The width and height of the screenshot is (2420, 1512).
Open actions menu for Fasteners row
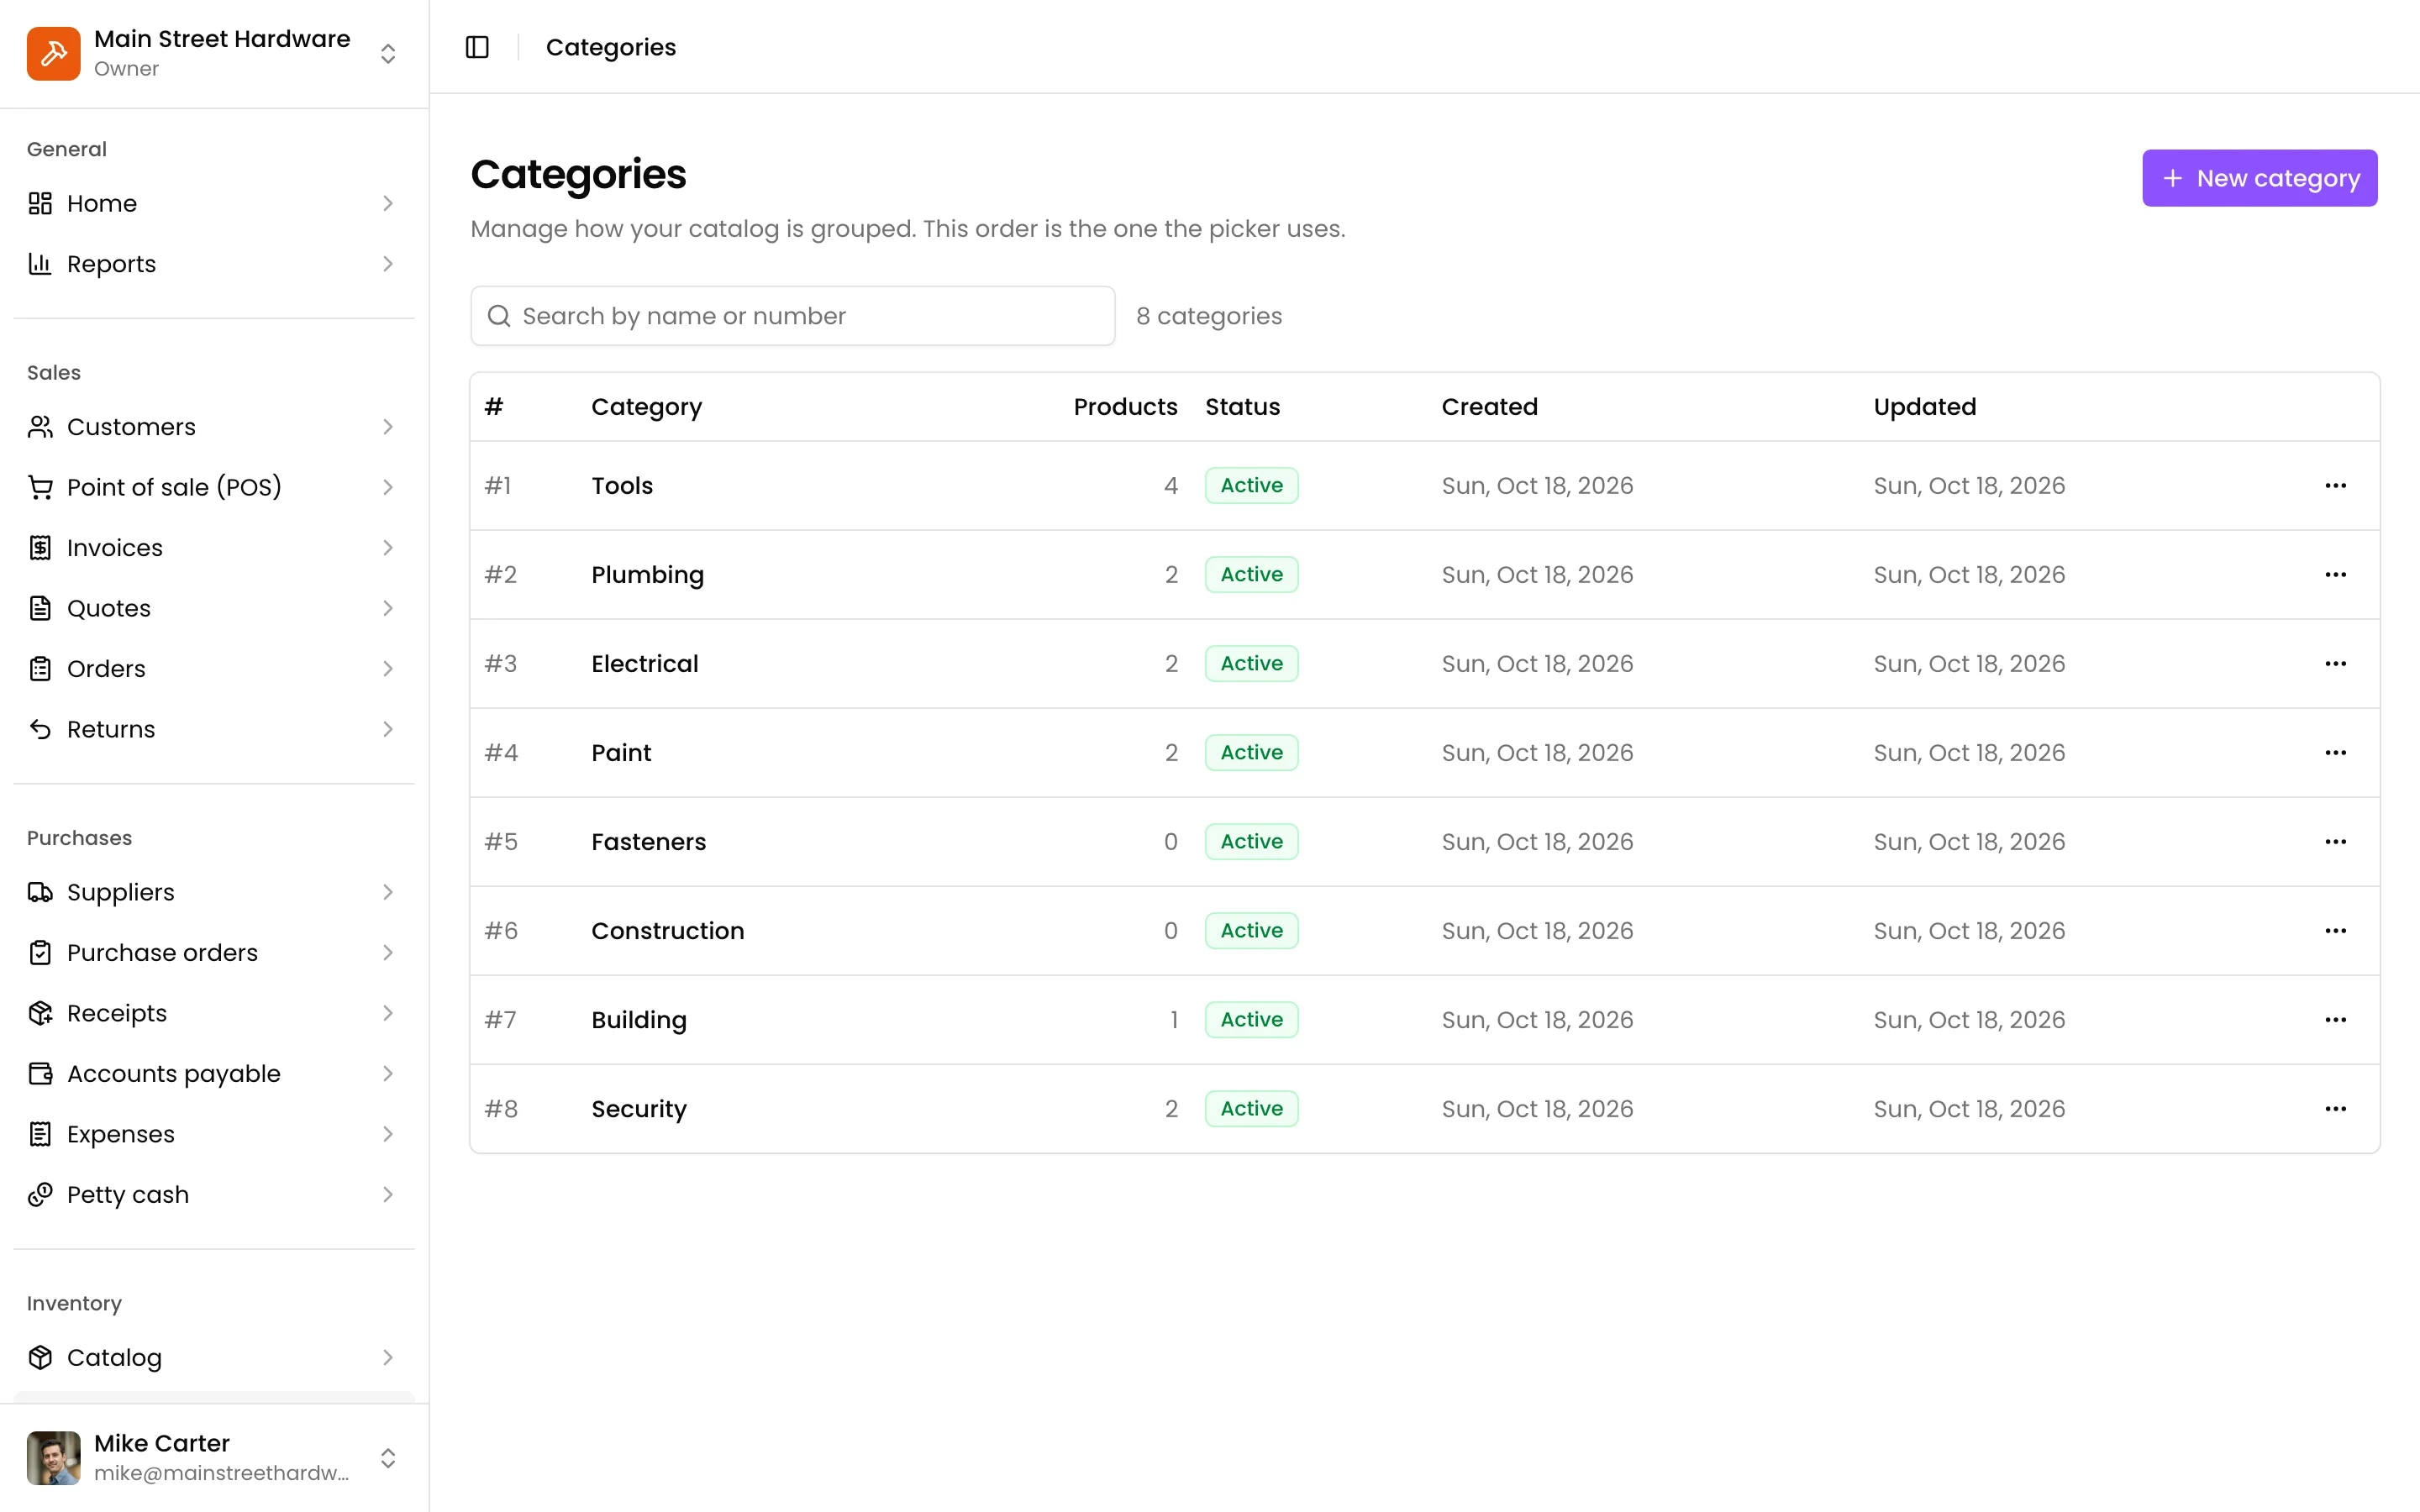click(2335, 842)
